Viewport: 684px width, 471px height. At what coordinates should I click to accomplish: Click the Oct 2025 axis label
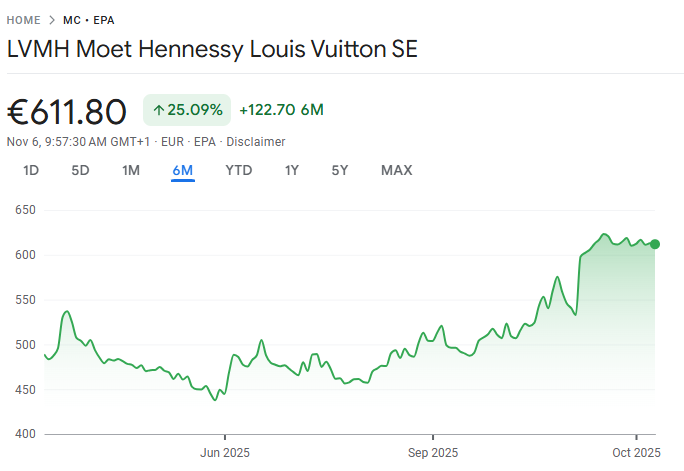636,453
